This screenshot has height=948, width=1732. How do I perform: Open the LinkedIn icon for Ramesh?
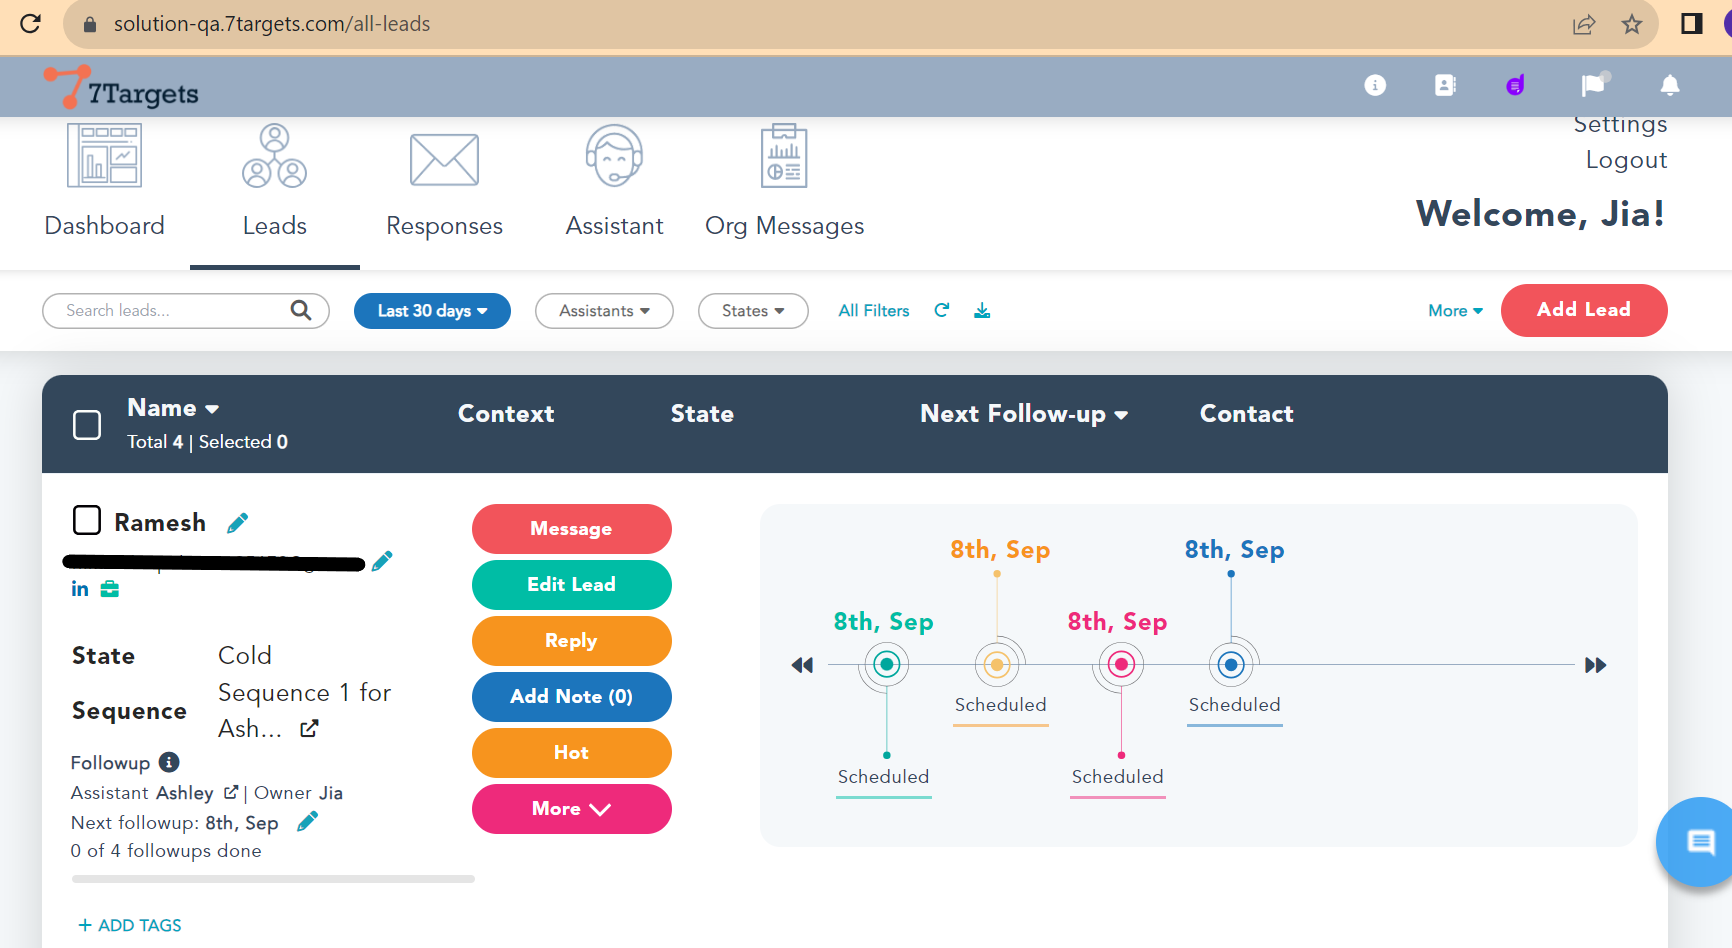coord(80,589)
